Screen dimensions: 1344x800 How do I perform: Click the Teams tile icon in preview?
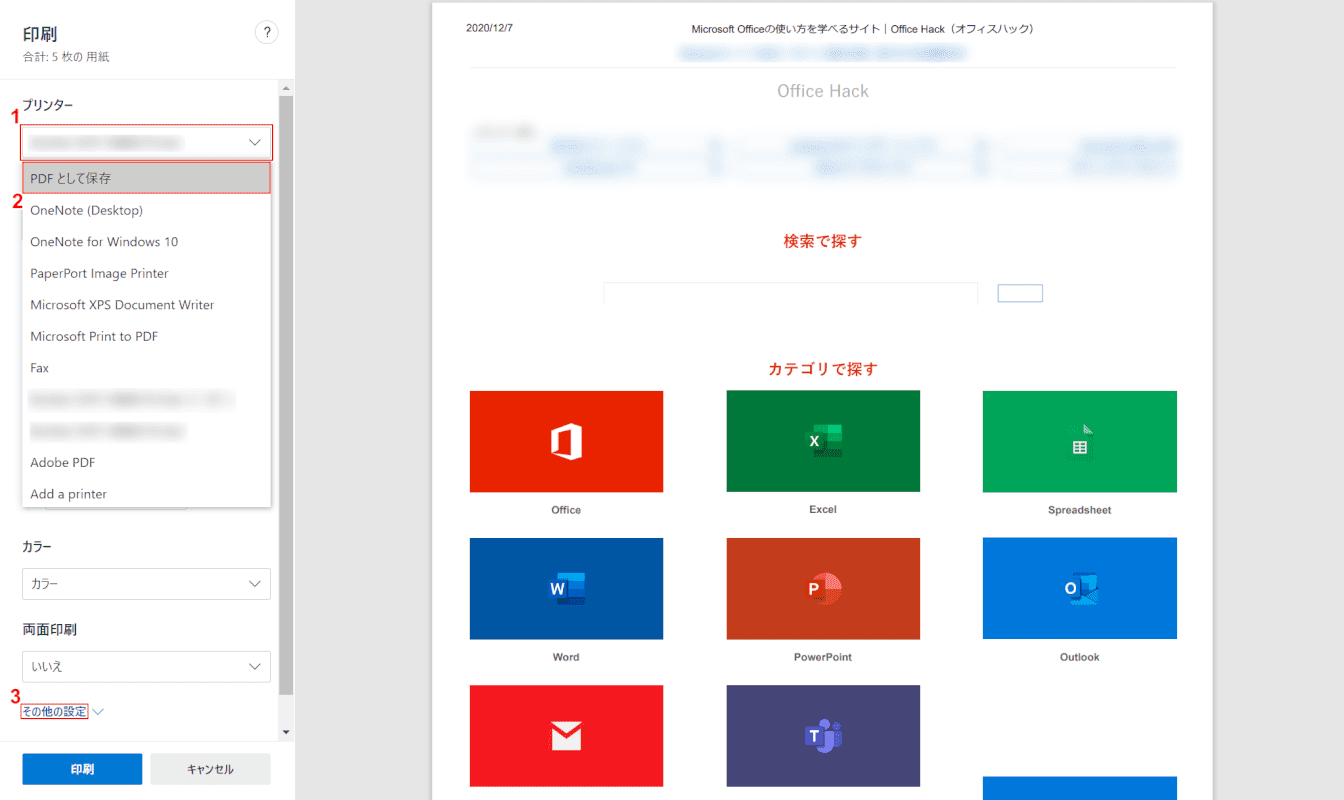(823, 736)
